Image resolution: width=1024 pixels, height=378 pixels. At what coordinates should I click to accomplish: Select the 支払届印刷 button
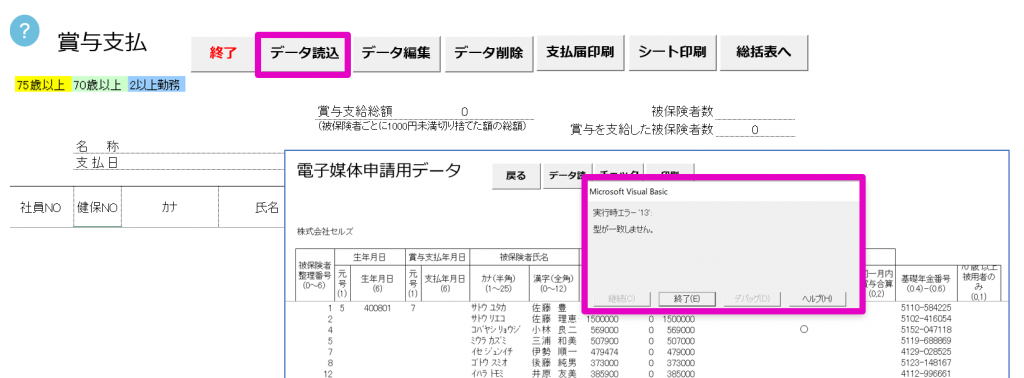click(580, 54)
